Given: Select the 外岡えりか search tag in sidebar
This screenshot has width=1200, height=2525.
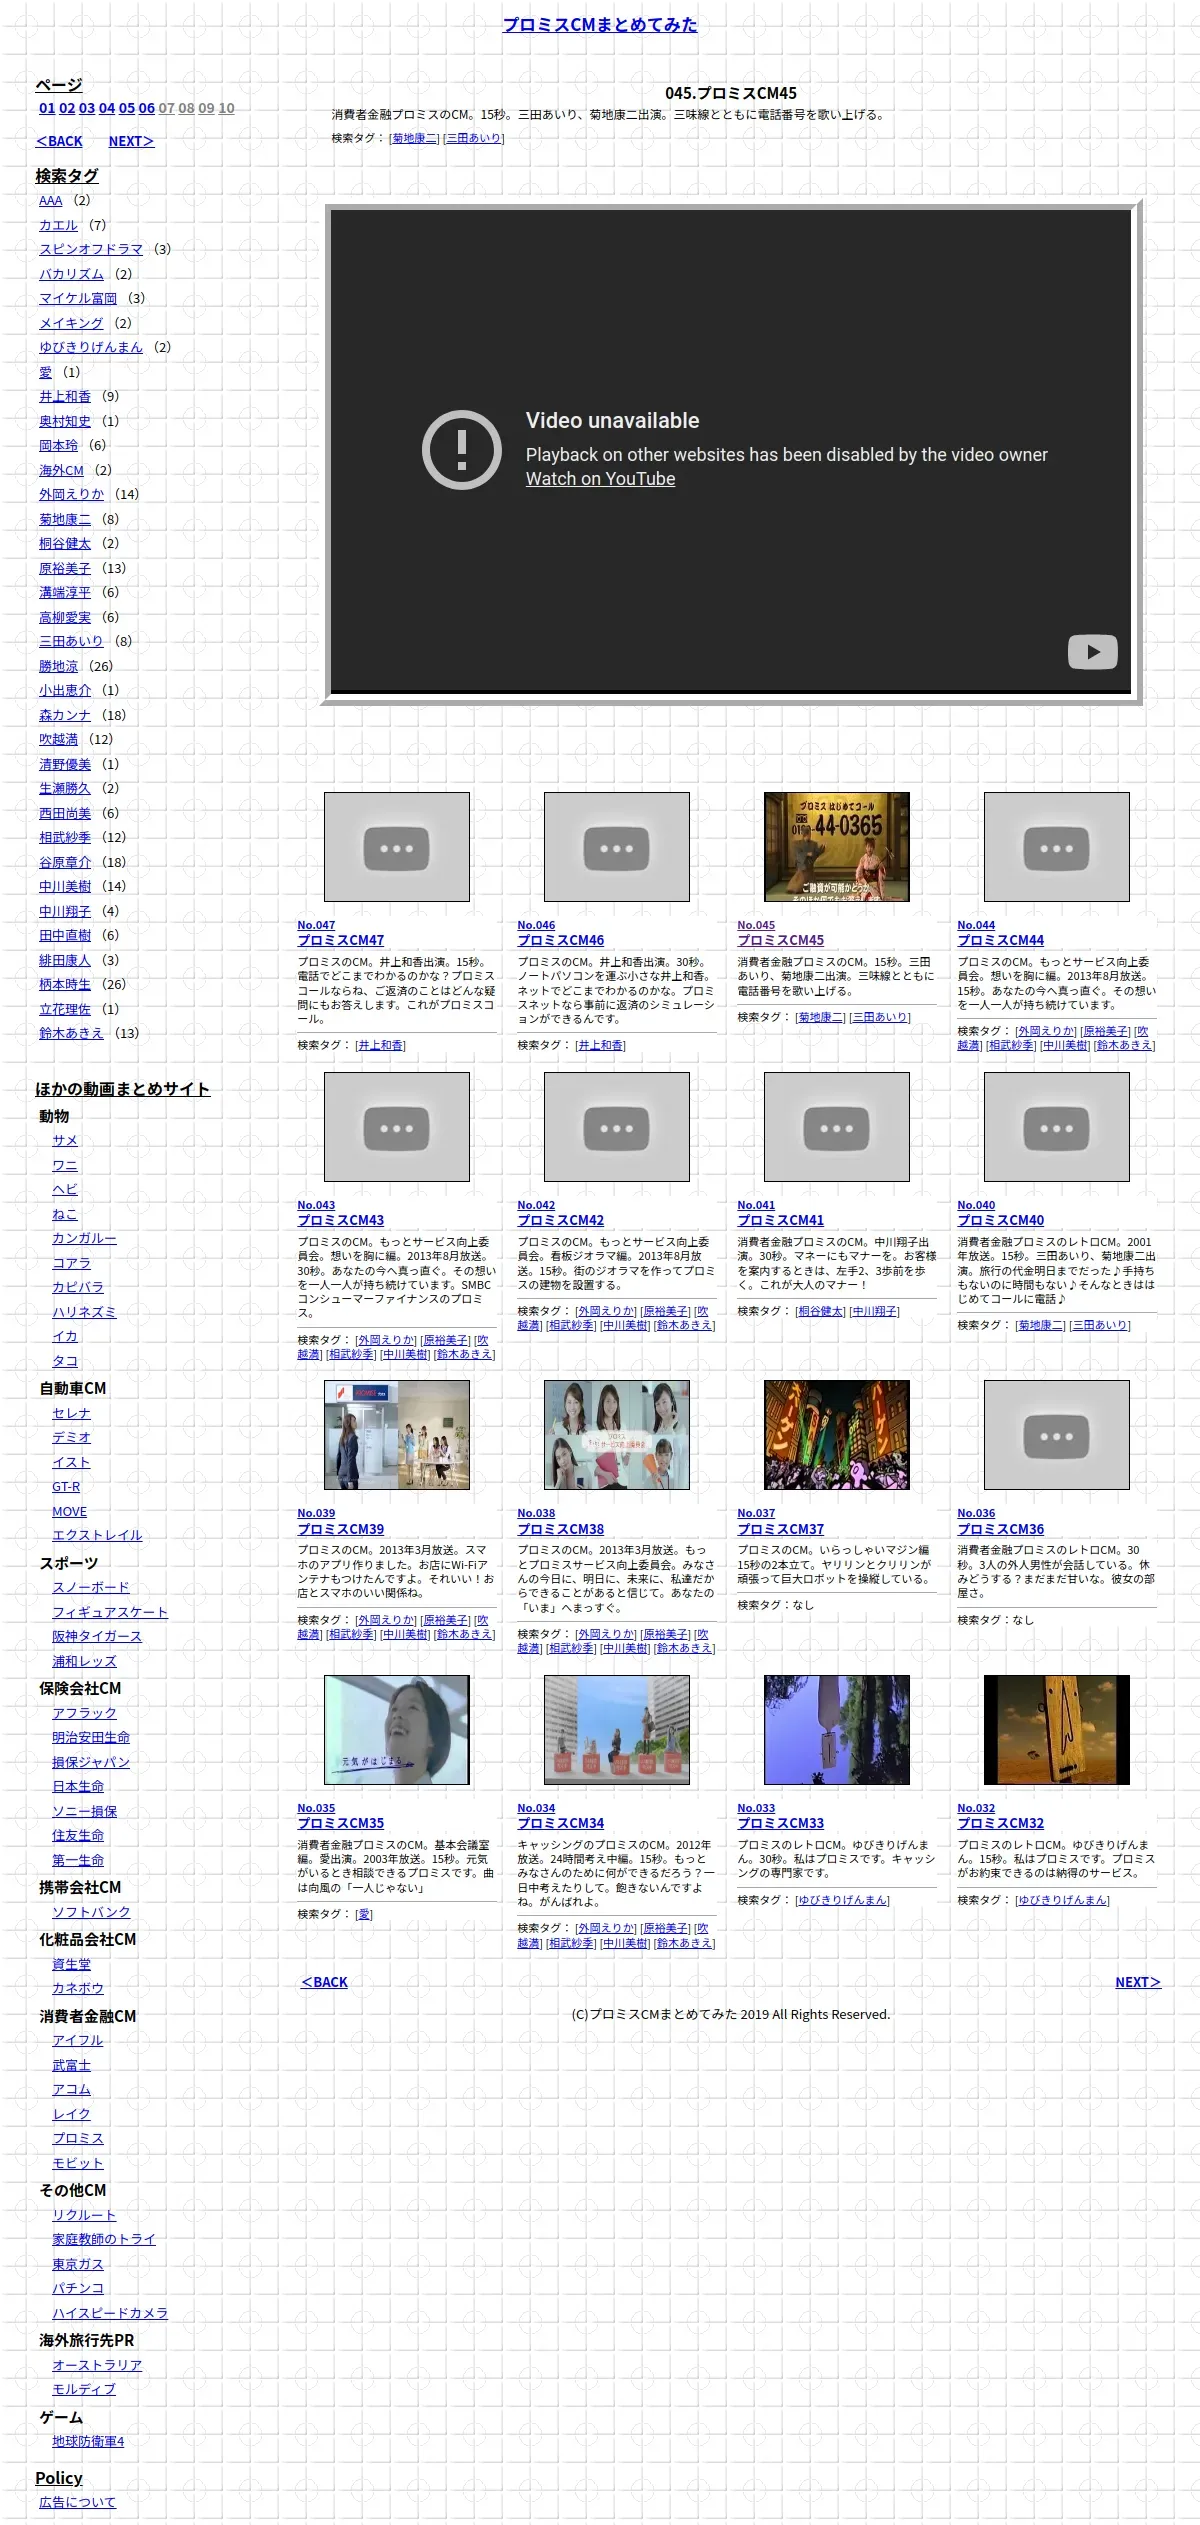Looking at the screenshot, I should pos(72,494).
